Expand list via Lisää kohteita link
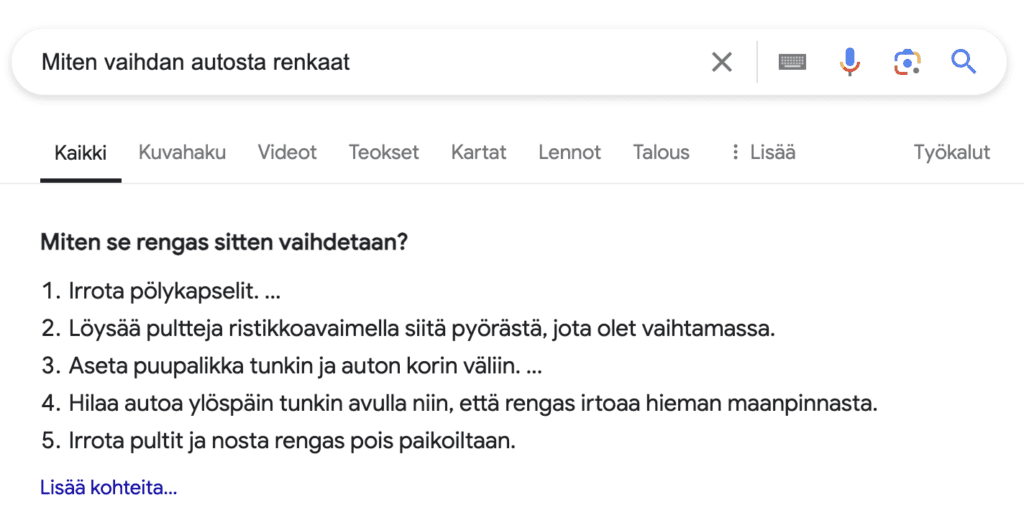The width and height of the screenshot is (1024, 518). point(108,488)
